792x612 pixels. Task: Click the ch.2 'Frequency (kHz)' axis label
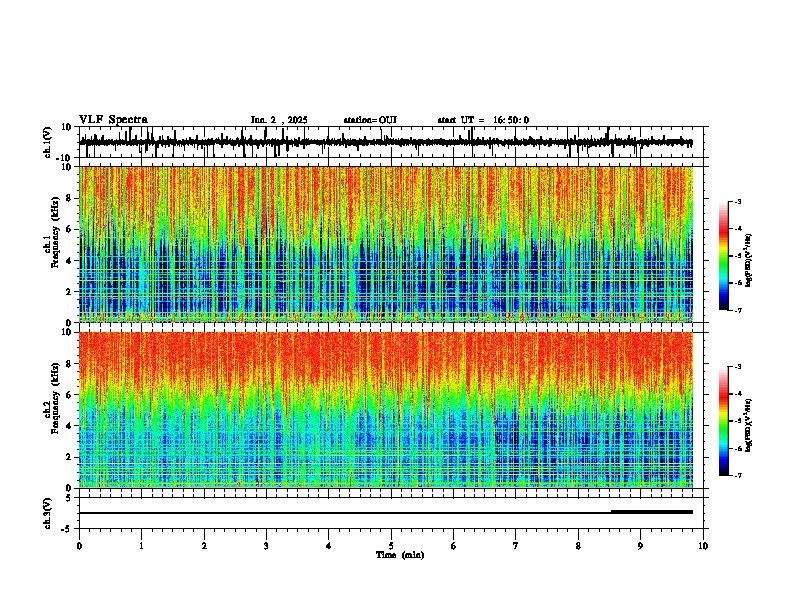55,398
